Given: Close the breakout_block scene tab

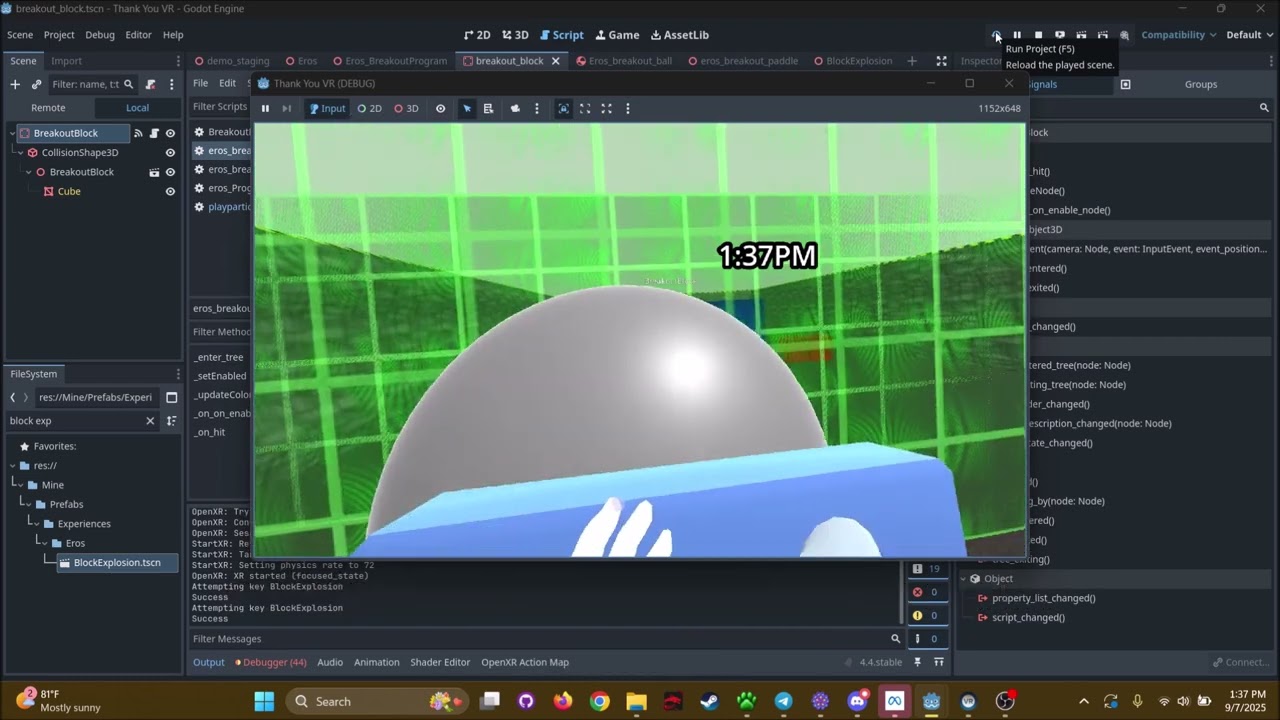Looking at the screenshot, I should (x=555, y=61).
